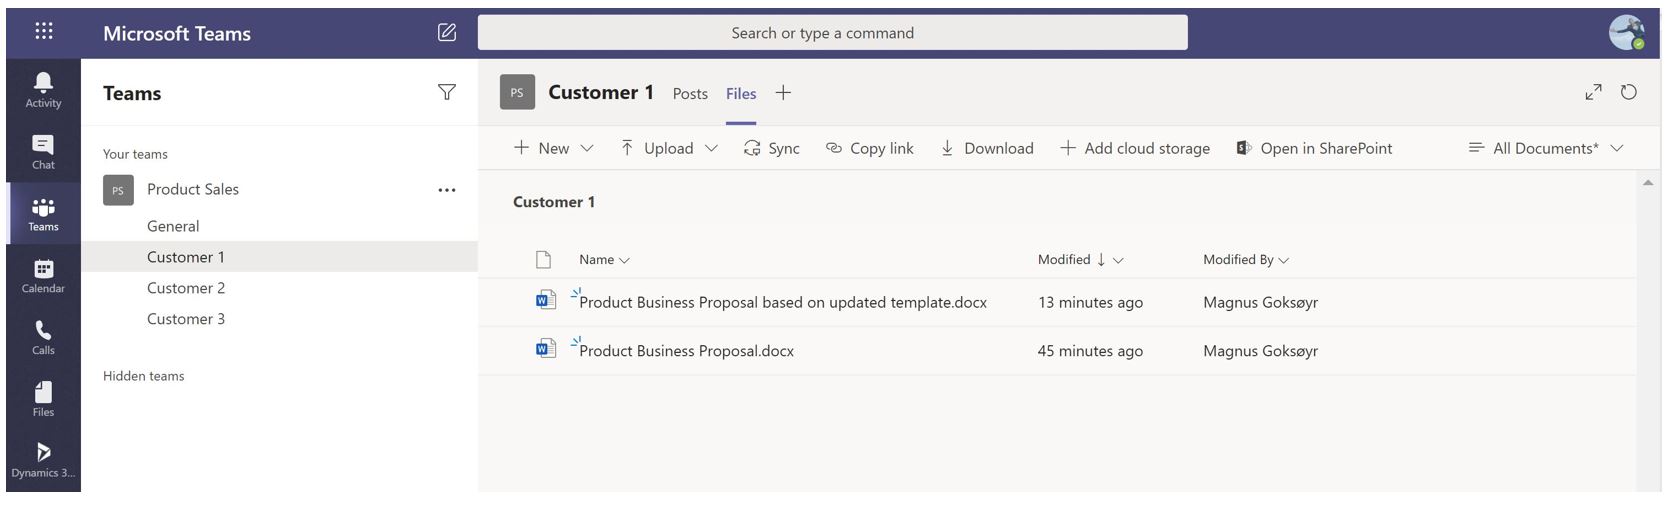Click the new chat compose icon
Image resolution: width=1674 pixels, height=508 pixels.
coord(447,32)
